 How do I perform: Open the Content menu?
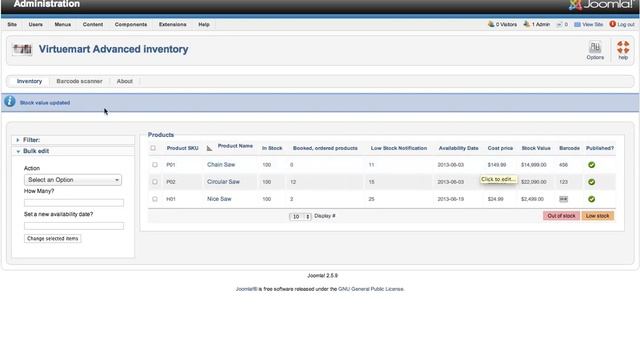coord(93,24)
